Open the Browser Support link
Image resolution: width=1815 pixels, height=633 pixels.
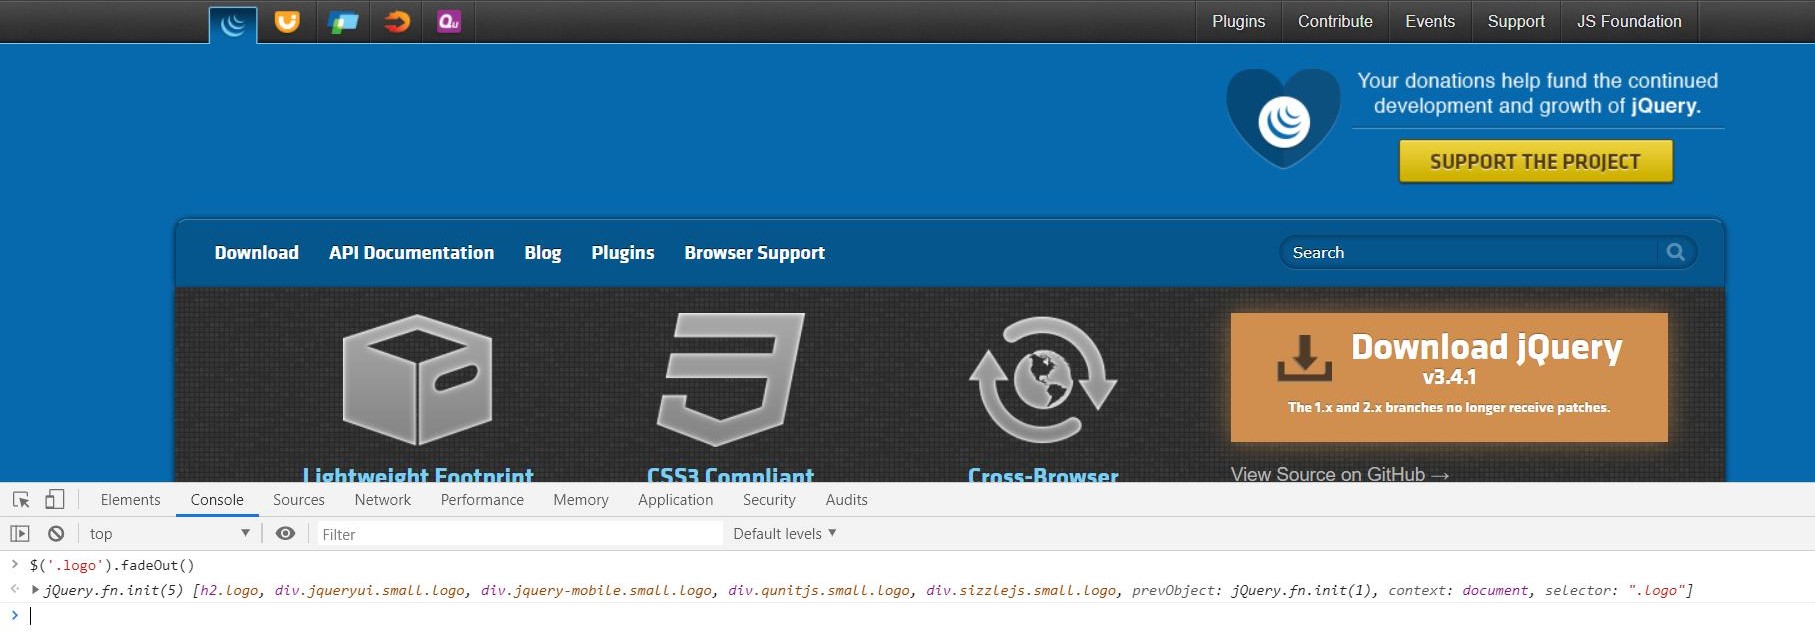pos(754,252)
